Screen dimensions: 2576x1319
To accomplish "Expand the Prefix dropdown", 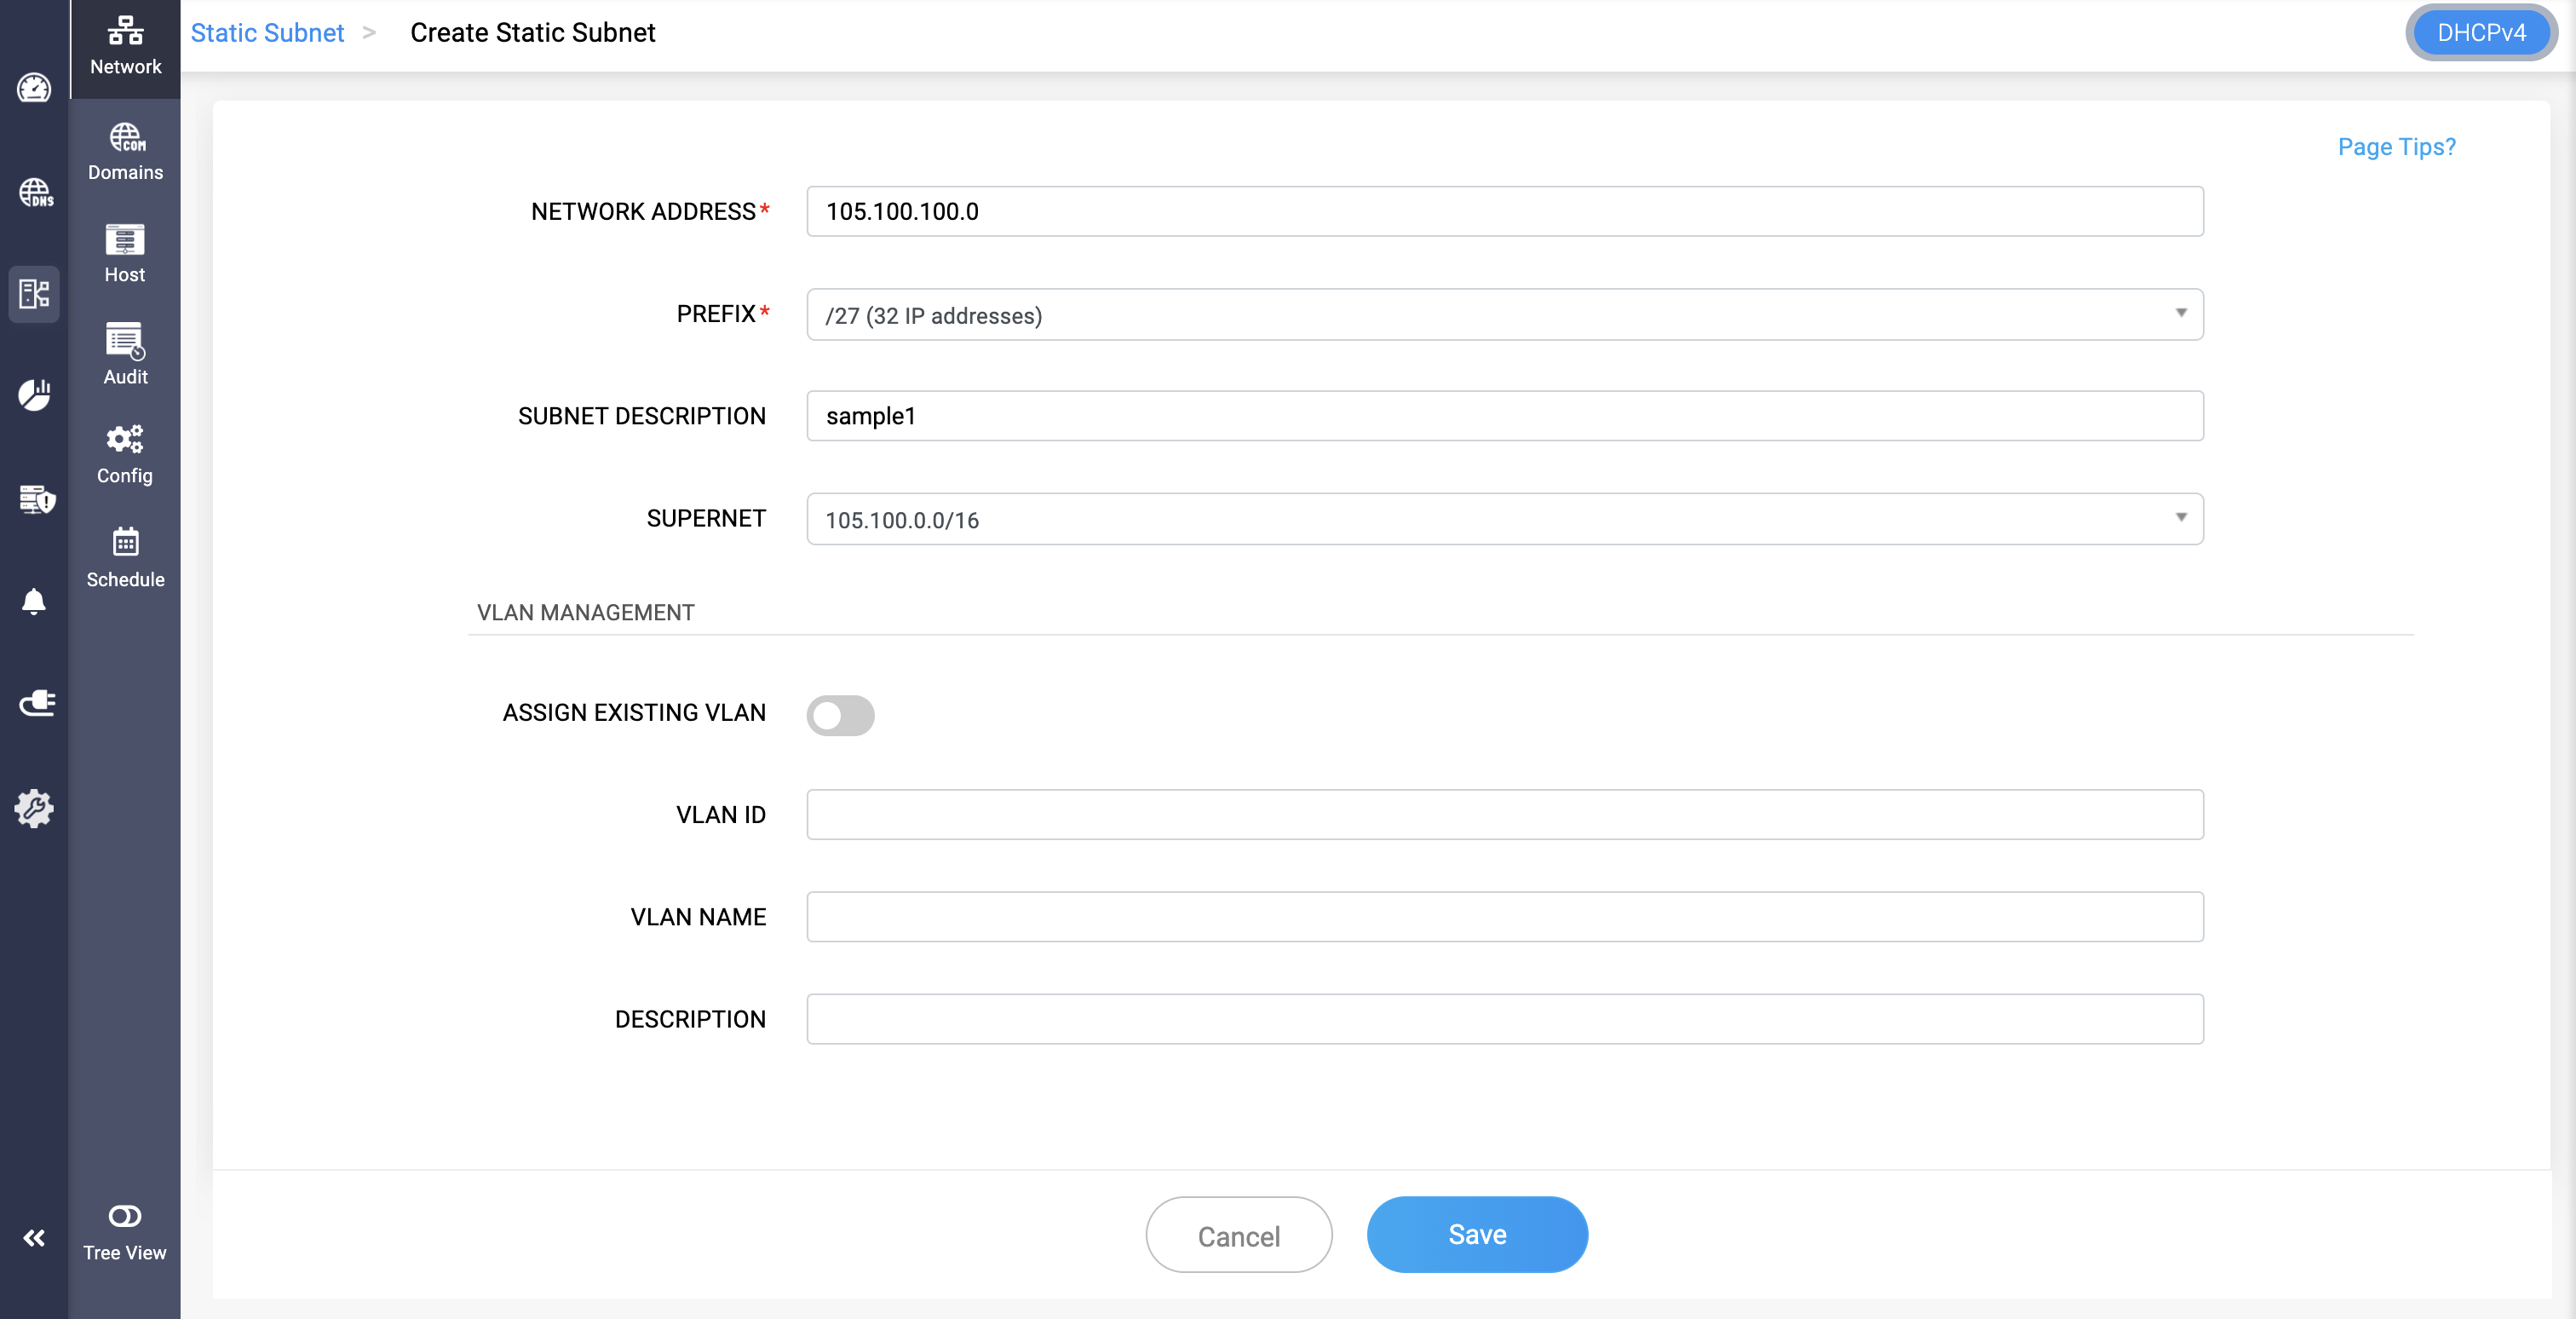I will [x=1504, y=315].
